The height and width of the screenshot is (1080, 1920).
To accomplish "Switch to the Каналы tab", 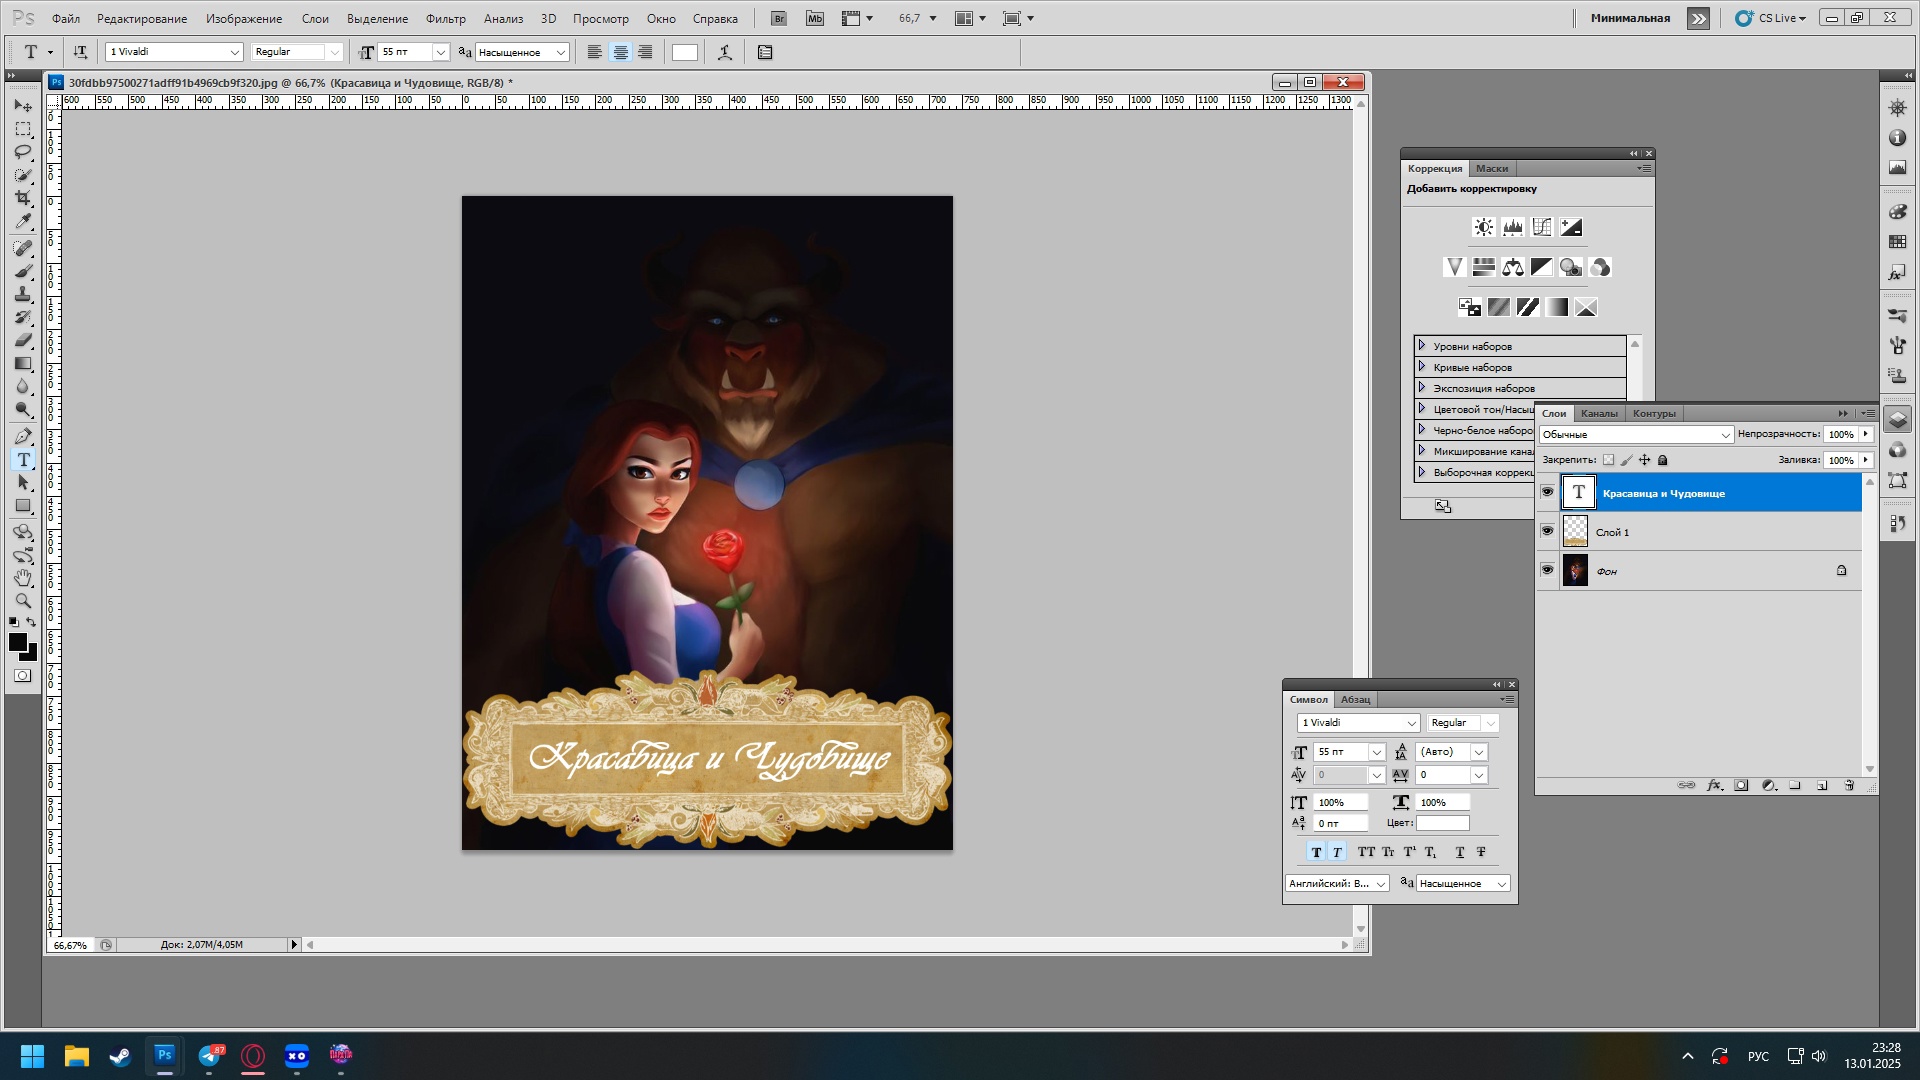I will coord(1598,414).
